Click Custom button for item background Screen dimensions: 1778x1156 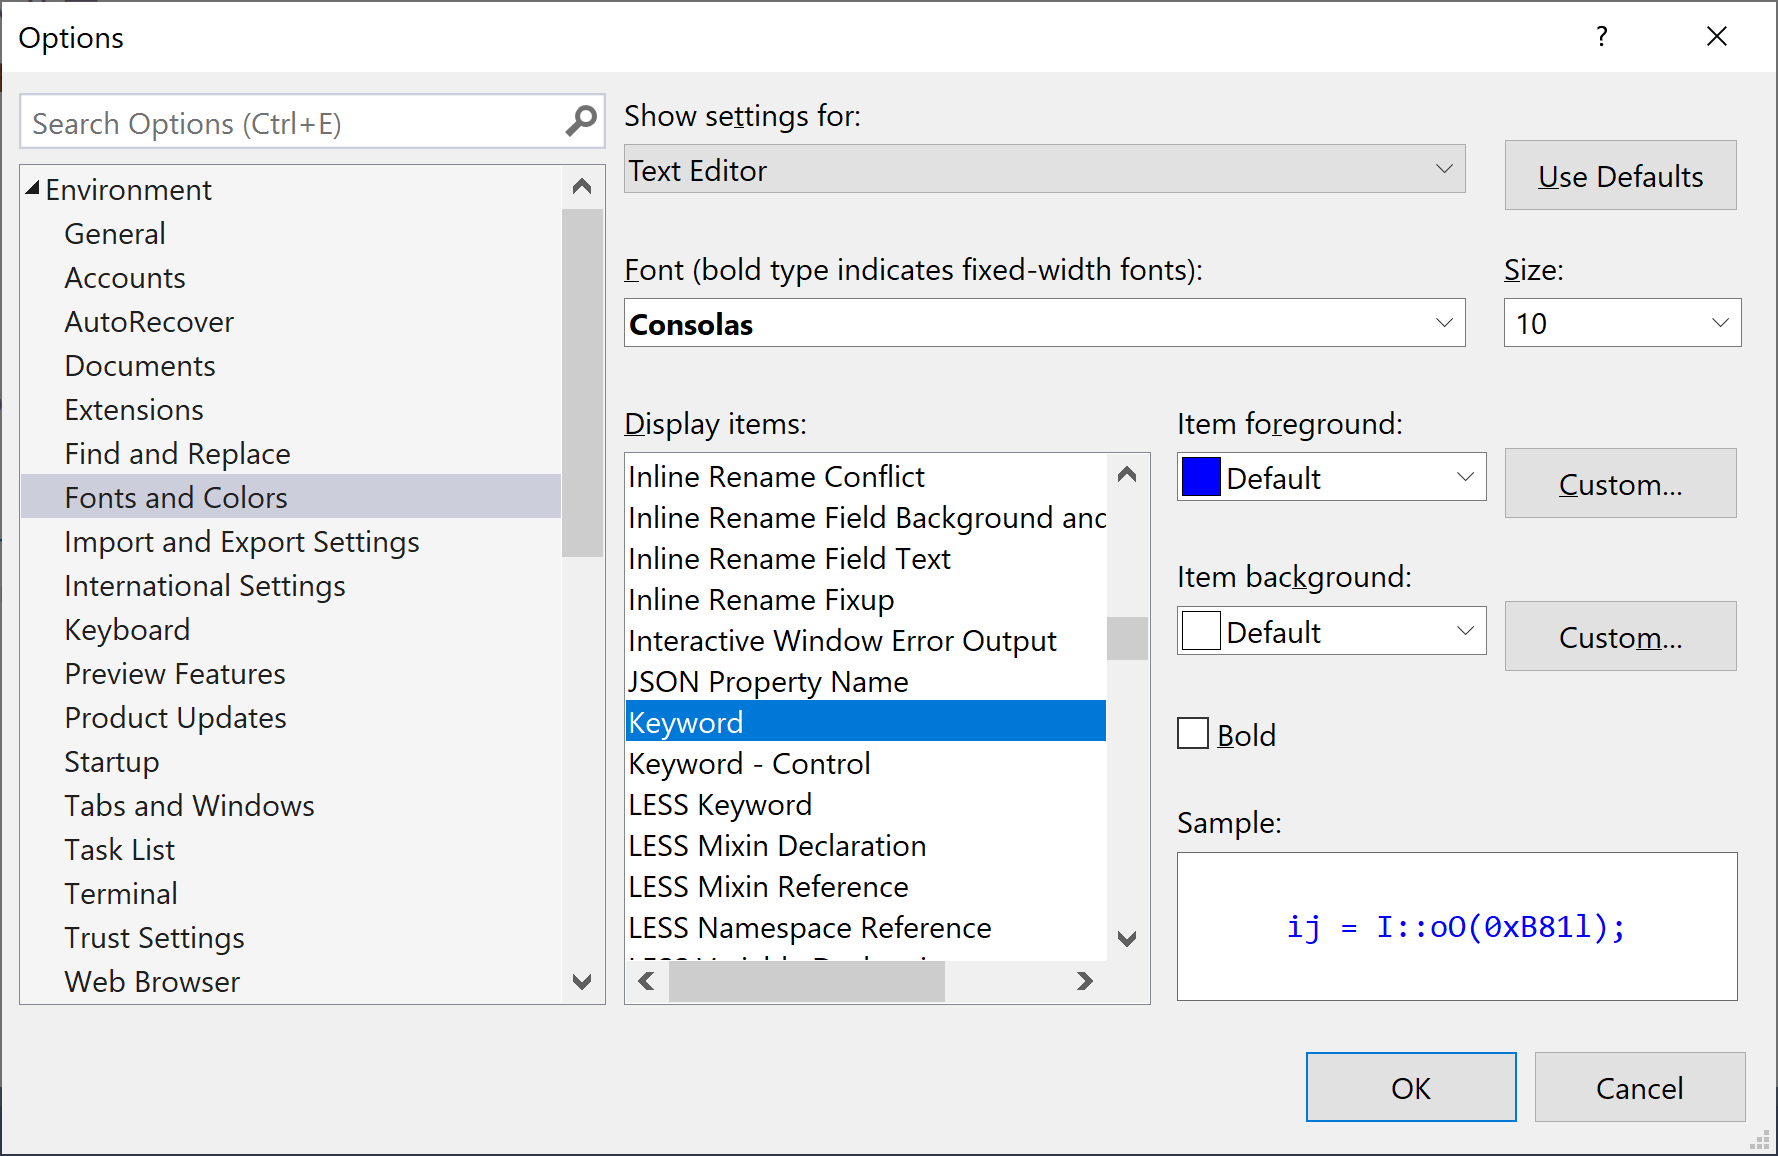[1620, 636]
